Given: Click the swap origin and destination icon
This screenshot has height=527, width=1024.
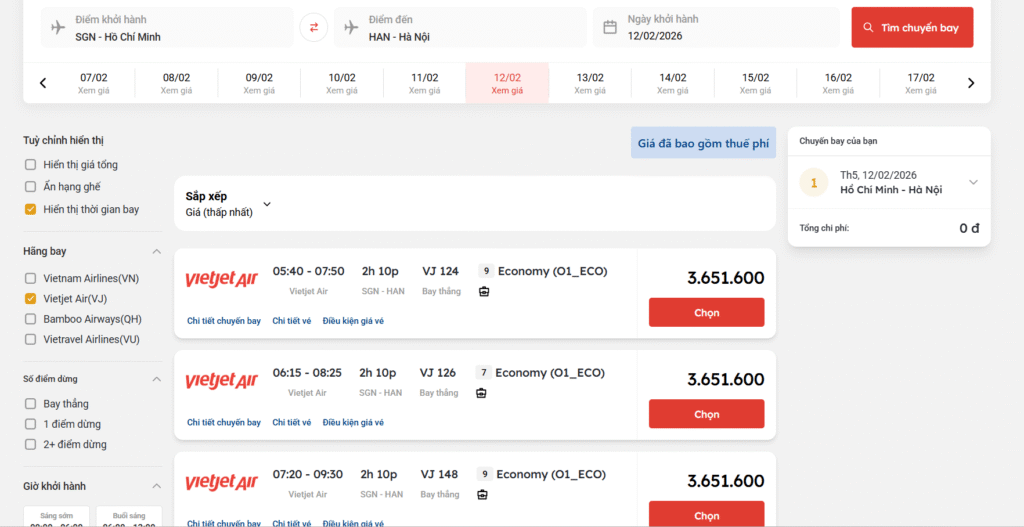Looking at the screenshot, I should (313, 27).
